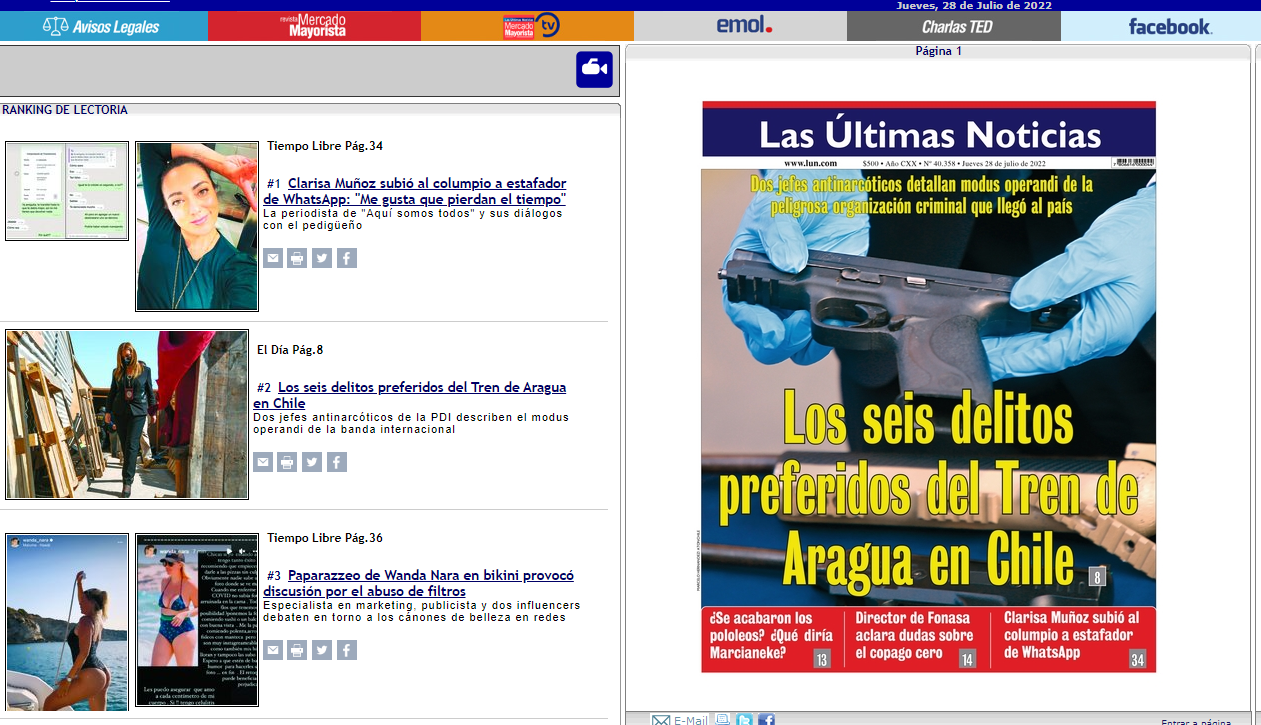Open Wanda Nara boat photo thumbnail
The image size is (1261, 725).
tap(67, 622)
